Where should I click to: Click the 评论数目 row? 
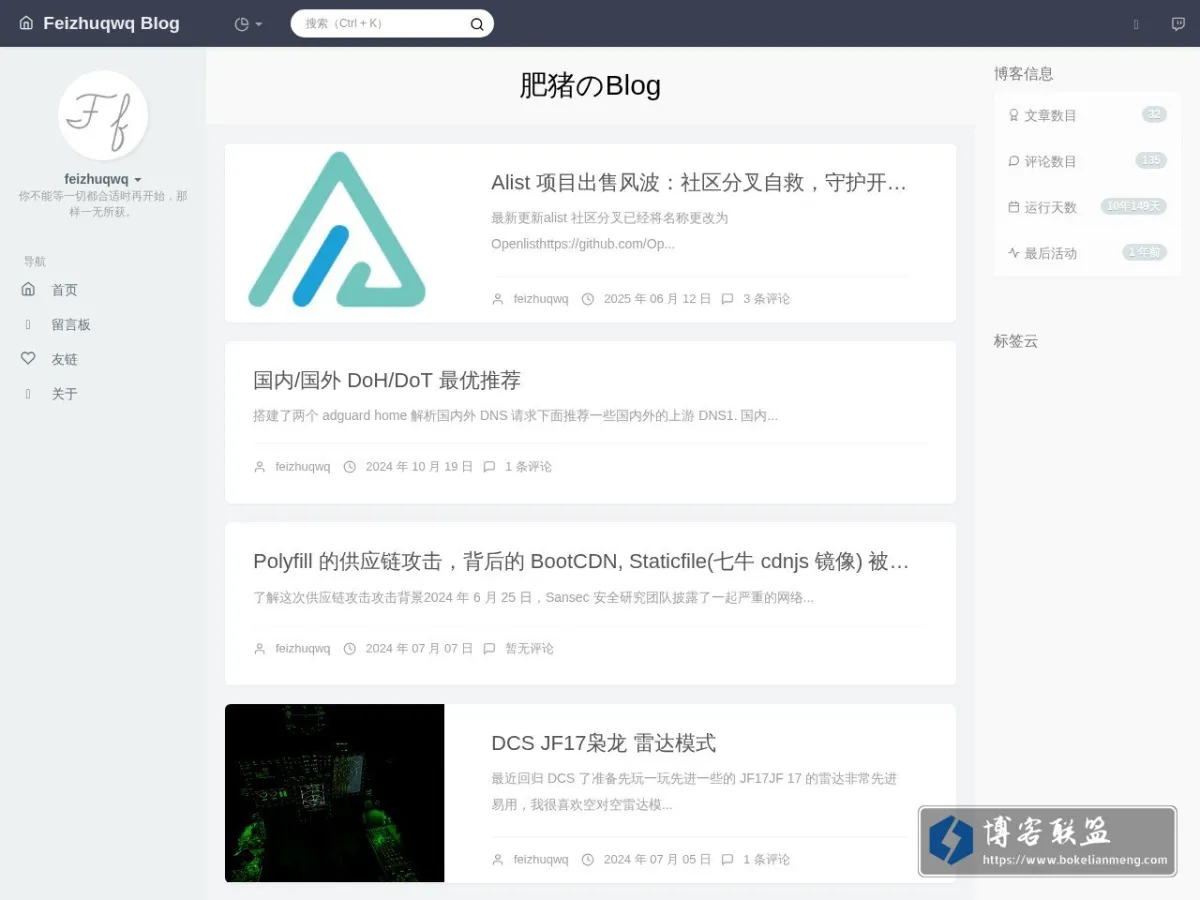(1087, 161)
